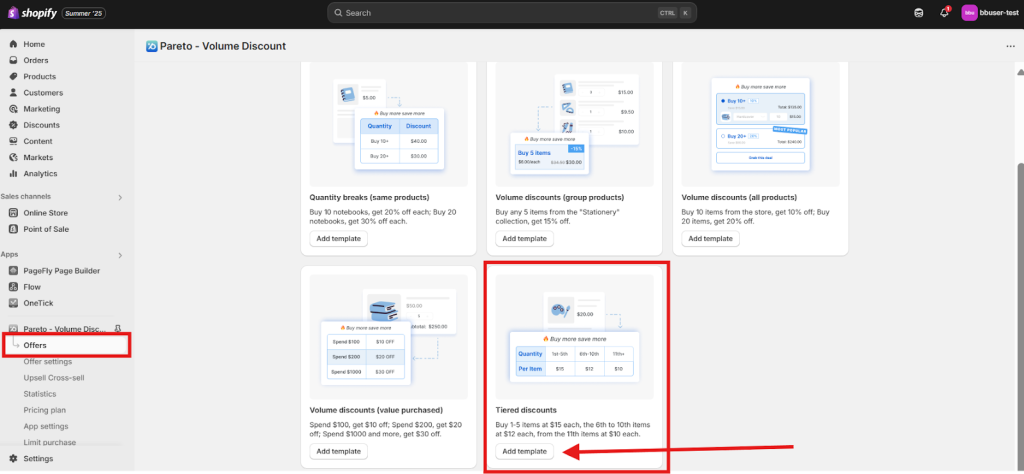The image size is (1024, 474).
Task: Open Upsell Cross-sell page
Action: [x=56, y=378]
